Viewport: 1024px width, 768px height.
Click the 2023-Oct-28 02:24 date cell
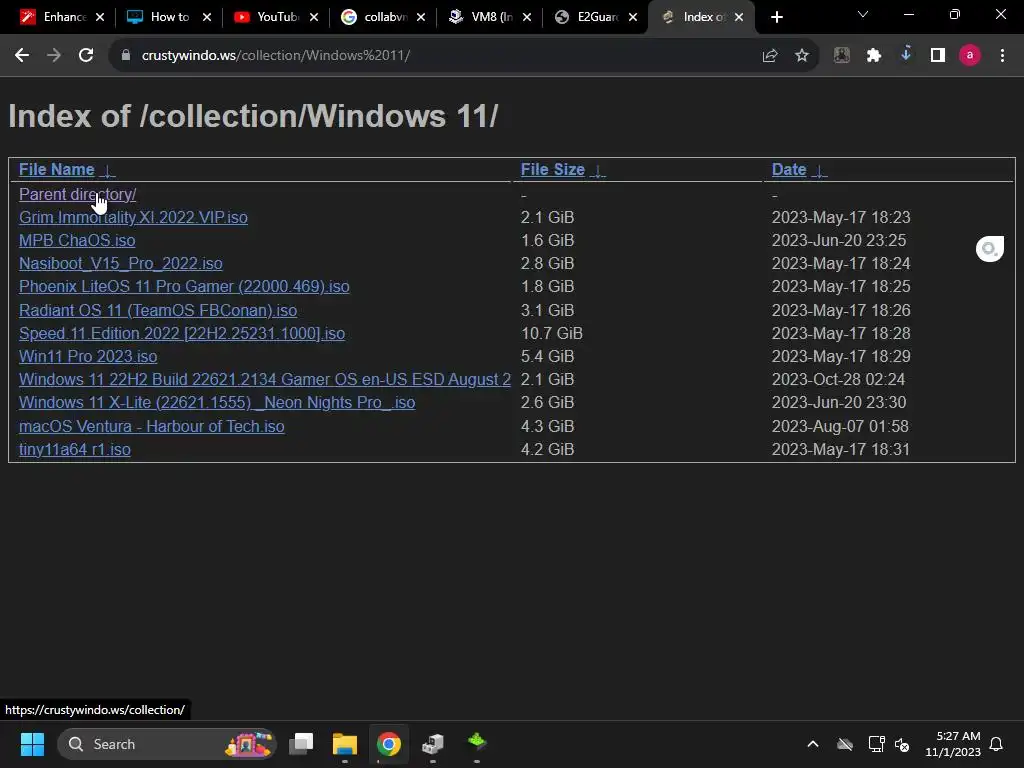[839, 379]
